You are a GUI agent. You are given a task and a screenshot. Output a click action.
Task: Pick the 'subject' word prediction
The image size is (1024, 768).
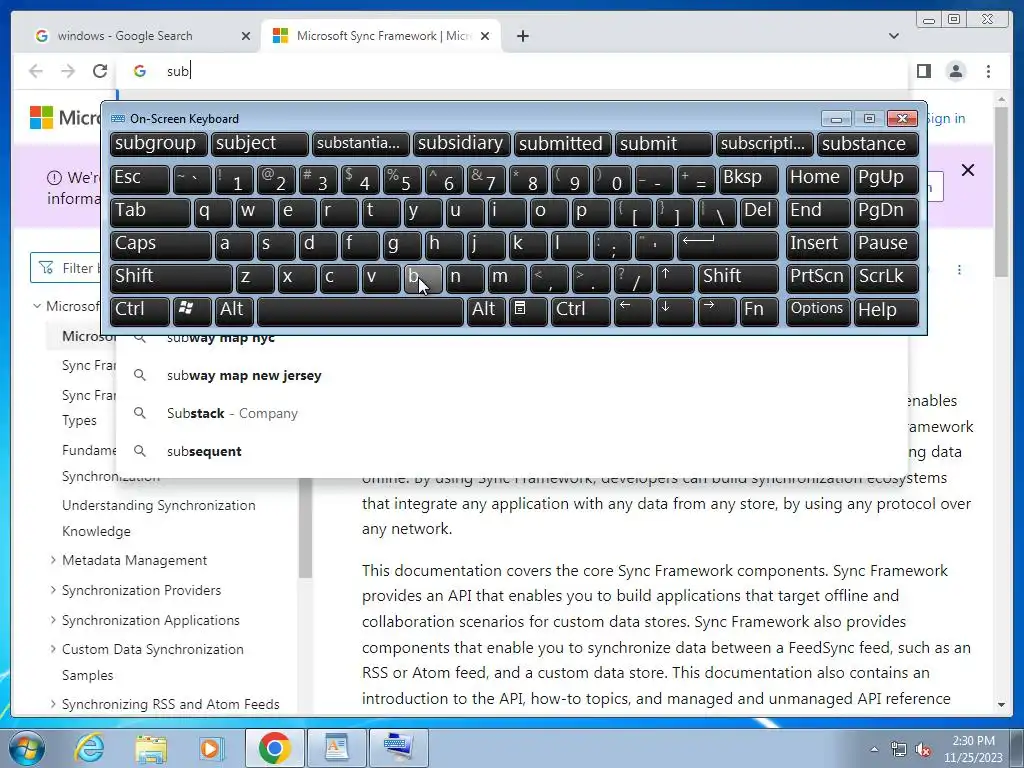point(259,144)
